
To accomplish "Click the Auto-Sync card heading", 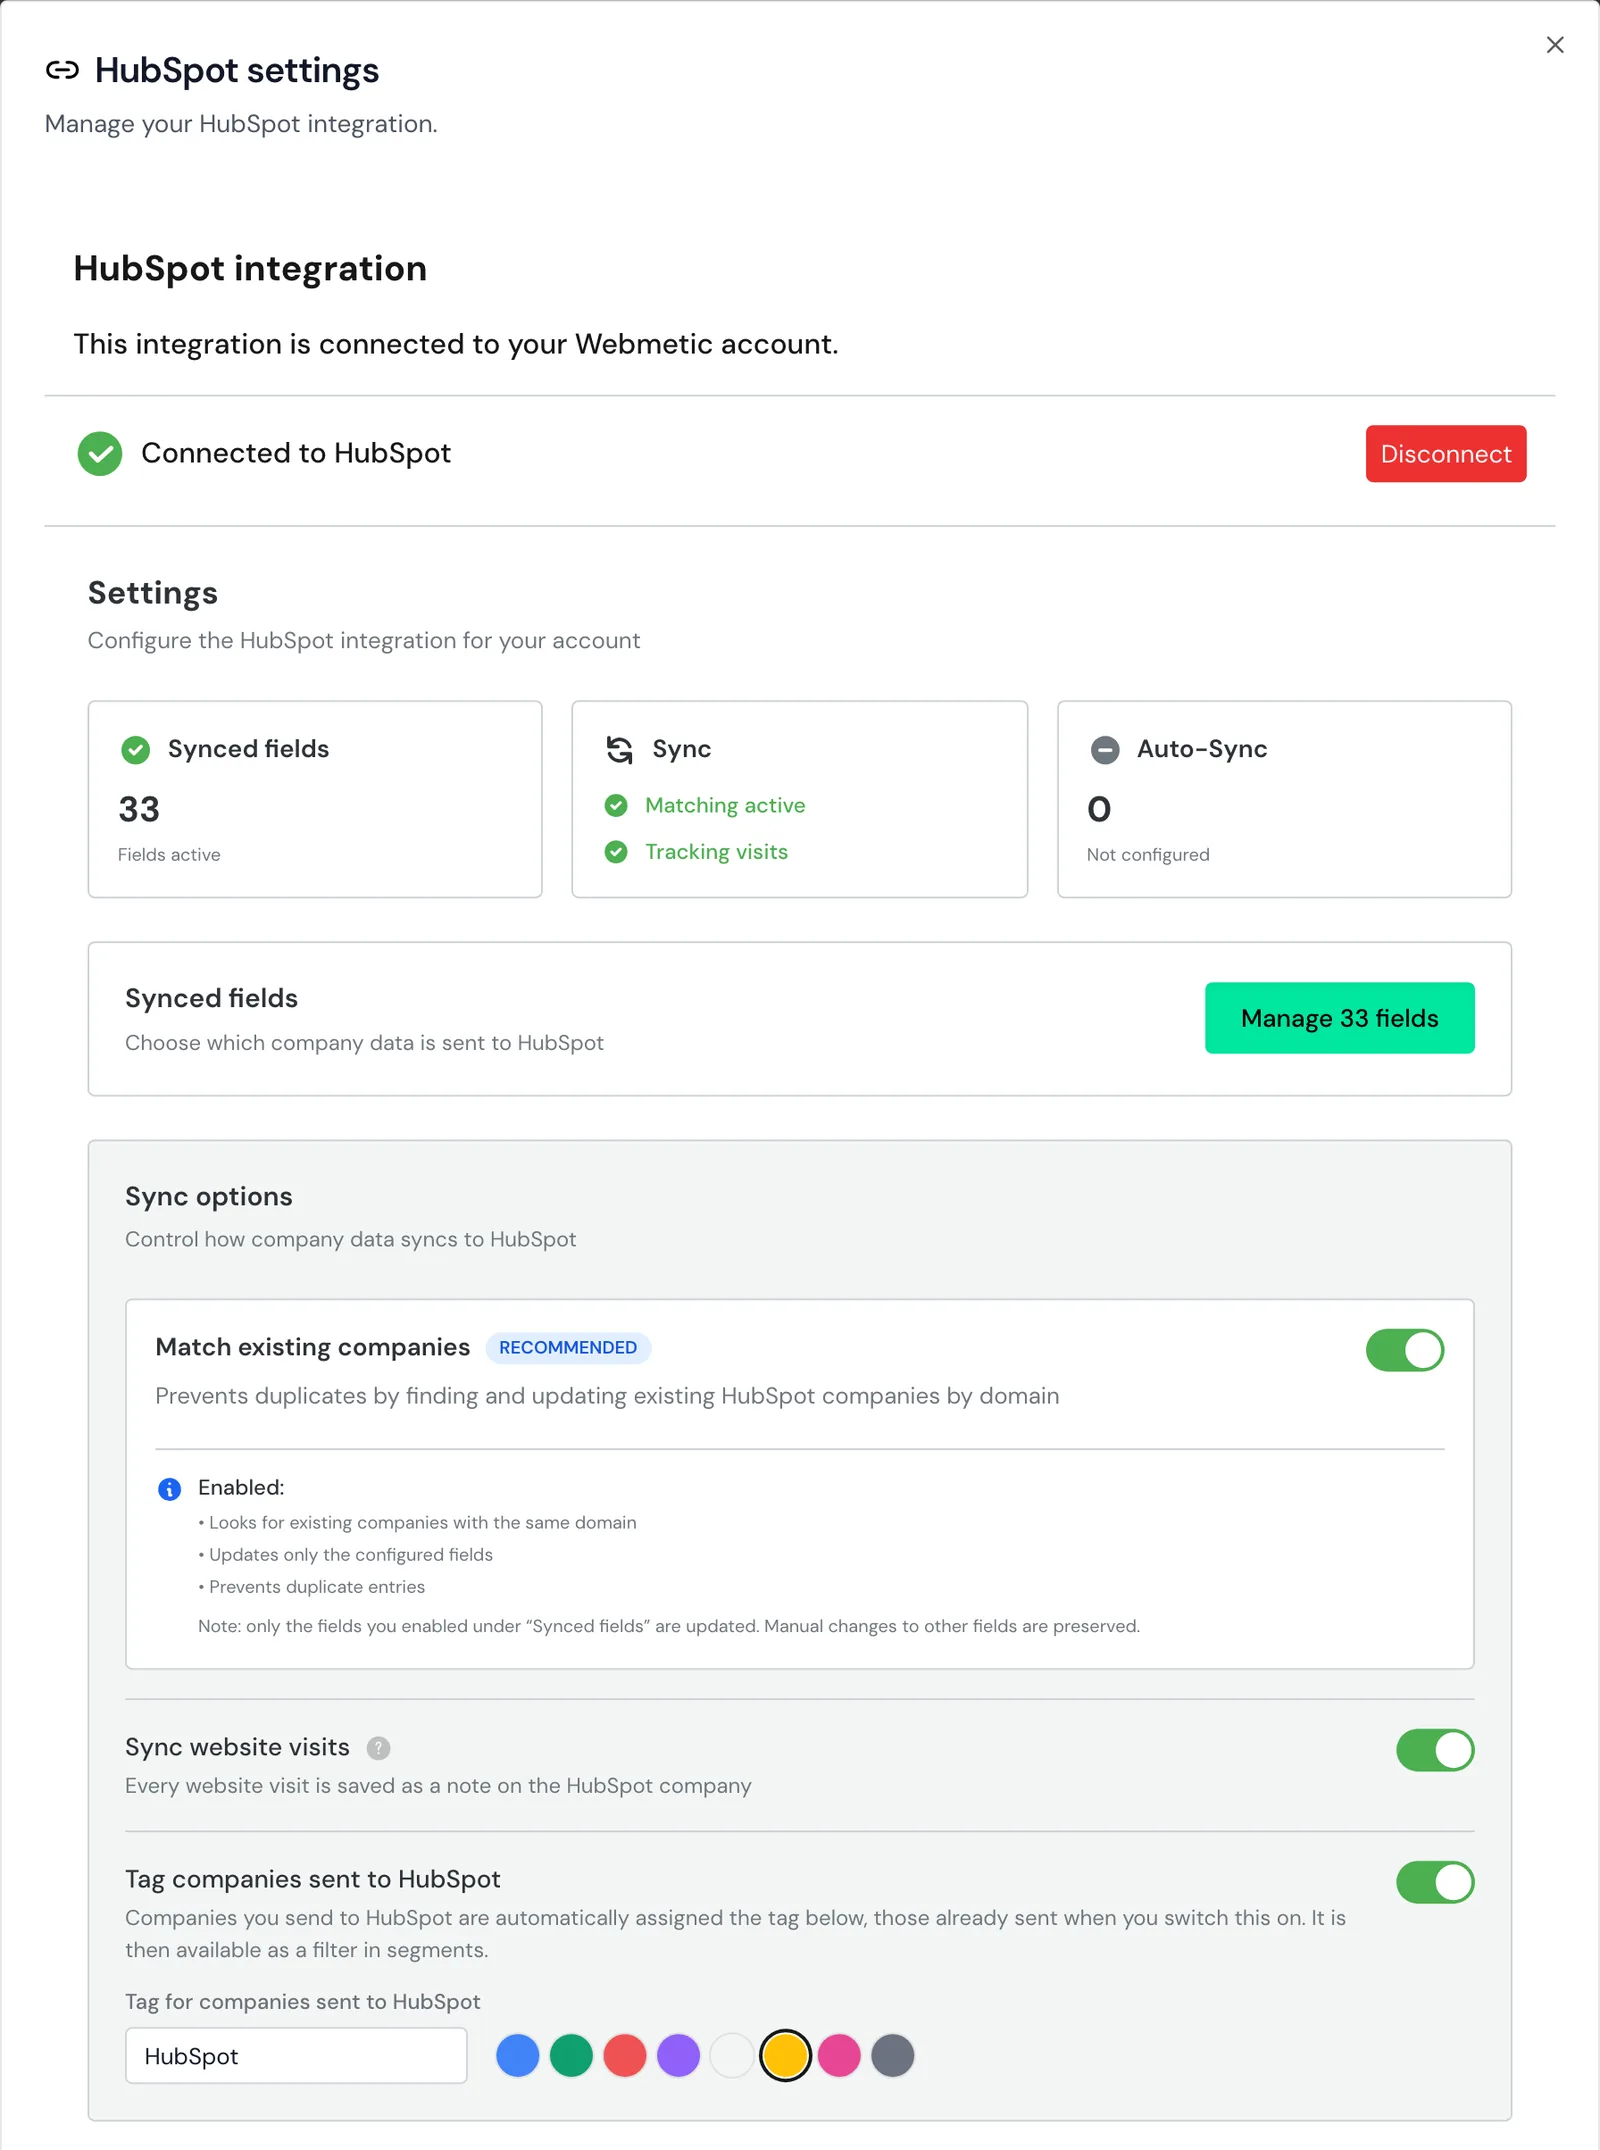I will pyautogui.click(x=1202, y=749).
